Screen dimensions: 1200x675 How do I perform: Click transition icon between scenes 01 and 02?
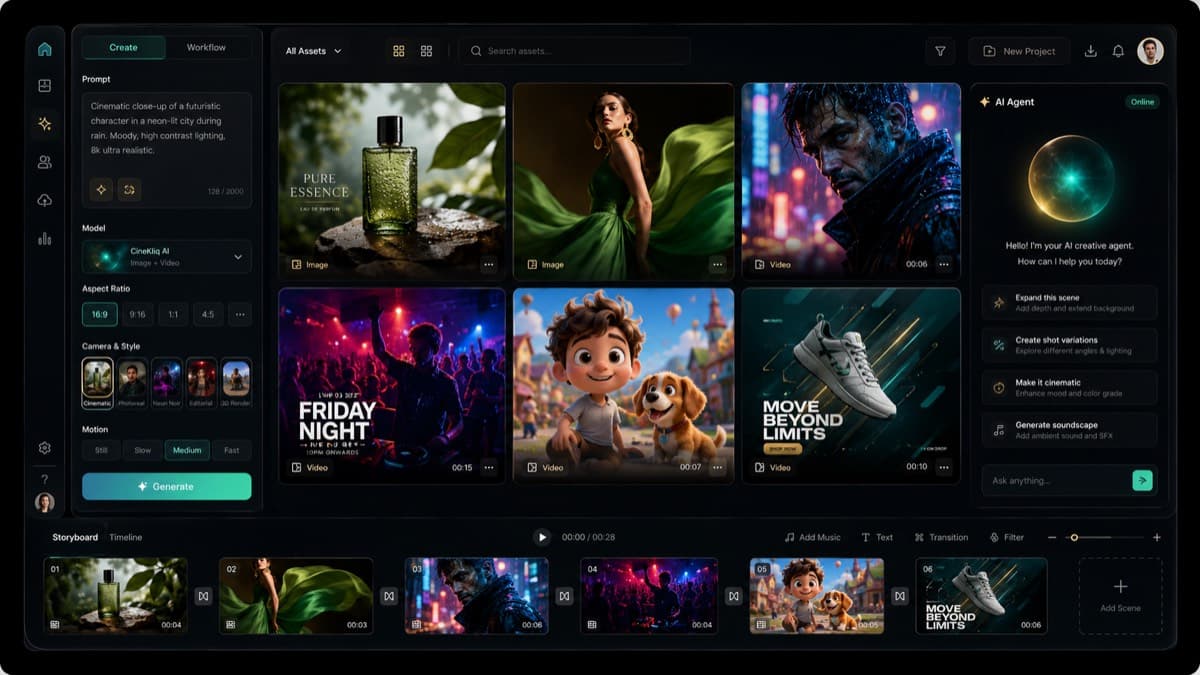click(203, 596)
